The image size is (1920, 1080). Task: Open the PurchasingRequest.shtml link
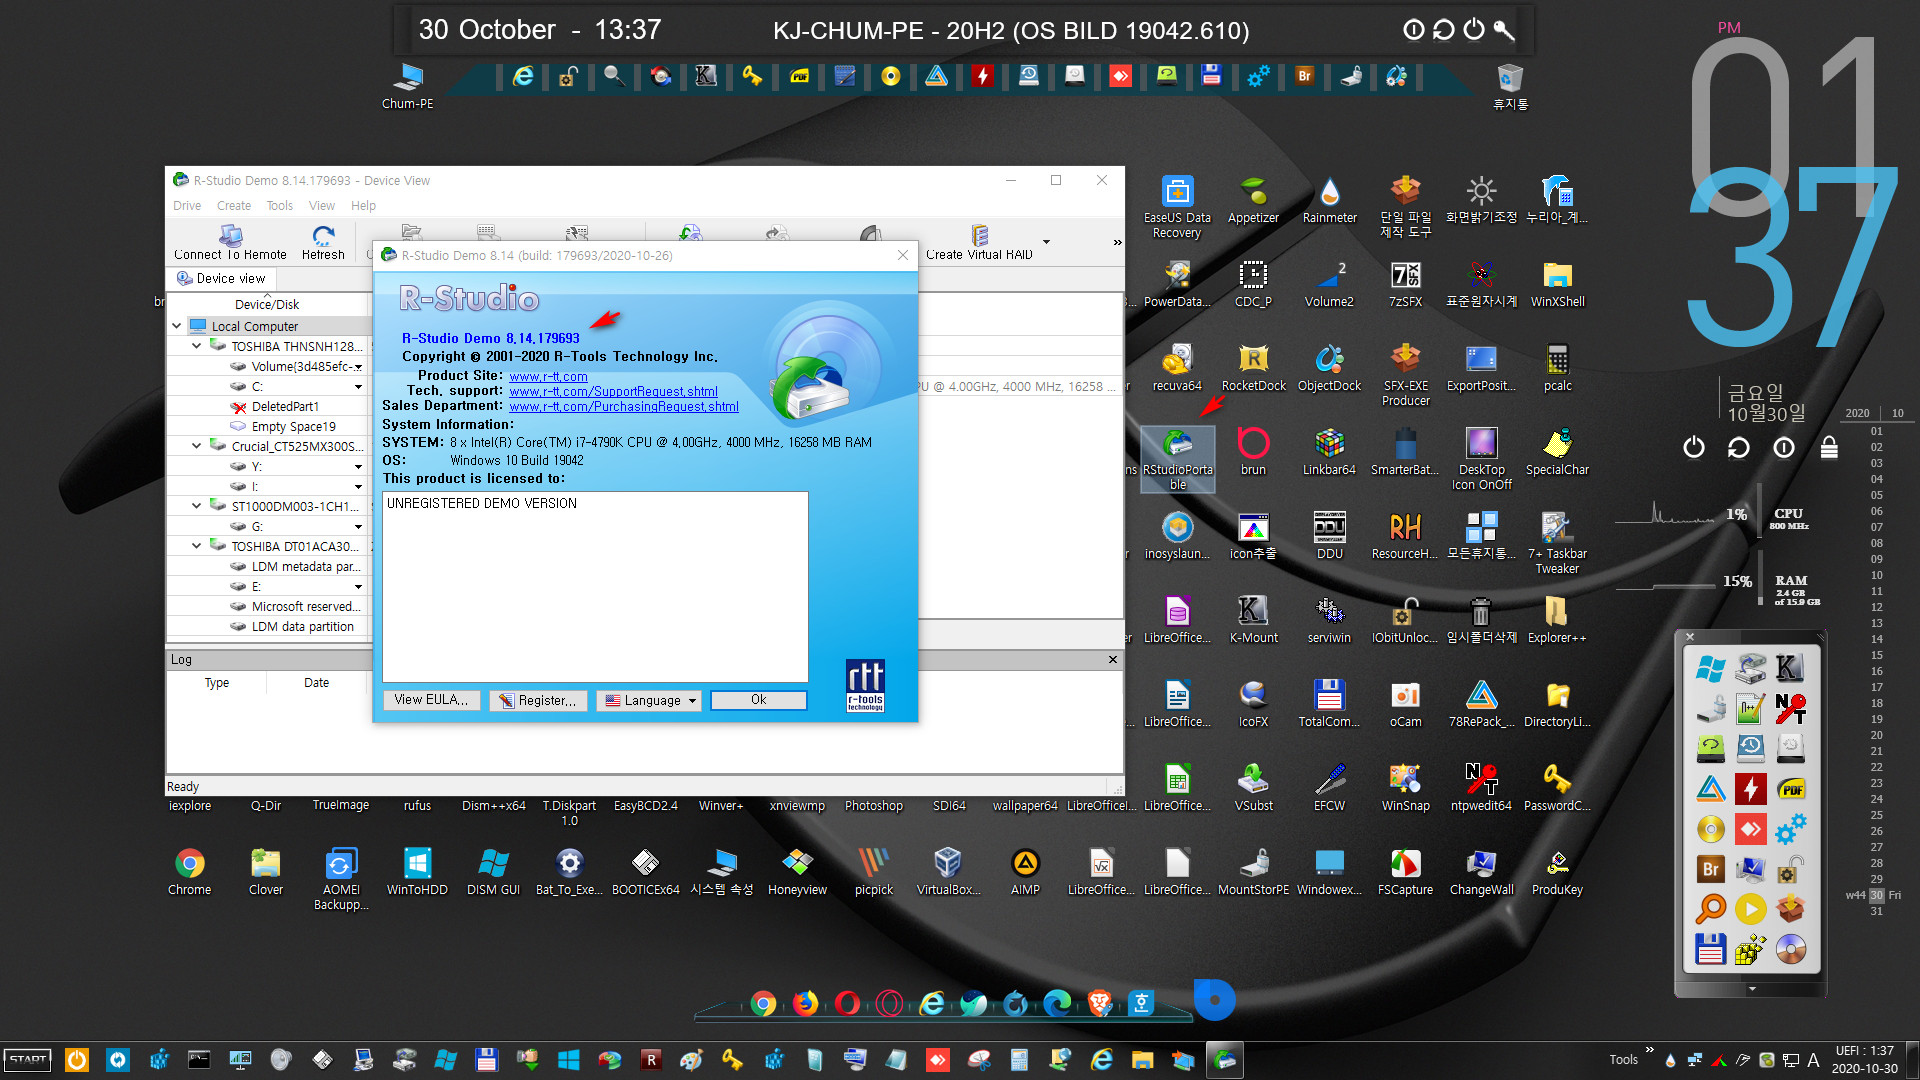tap(624, 407)
